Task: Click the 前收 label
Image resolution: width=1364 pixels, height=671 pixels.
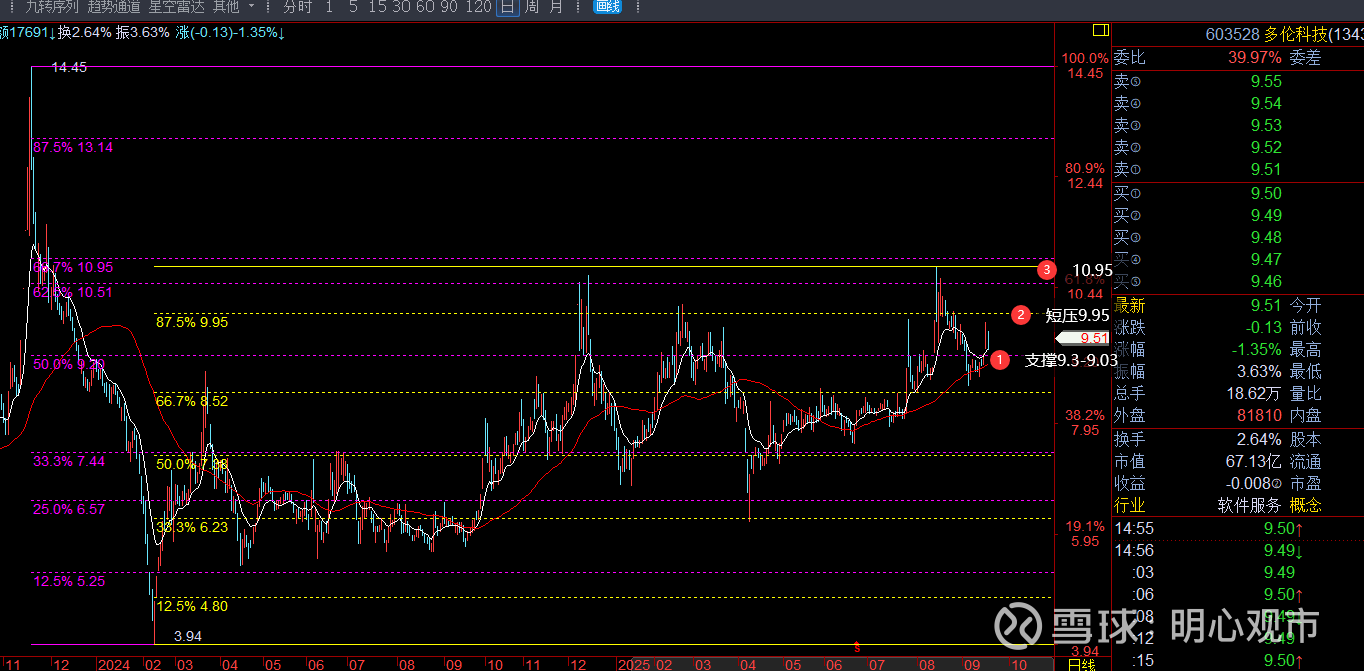Action: tap(1305, 328)
